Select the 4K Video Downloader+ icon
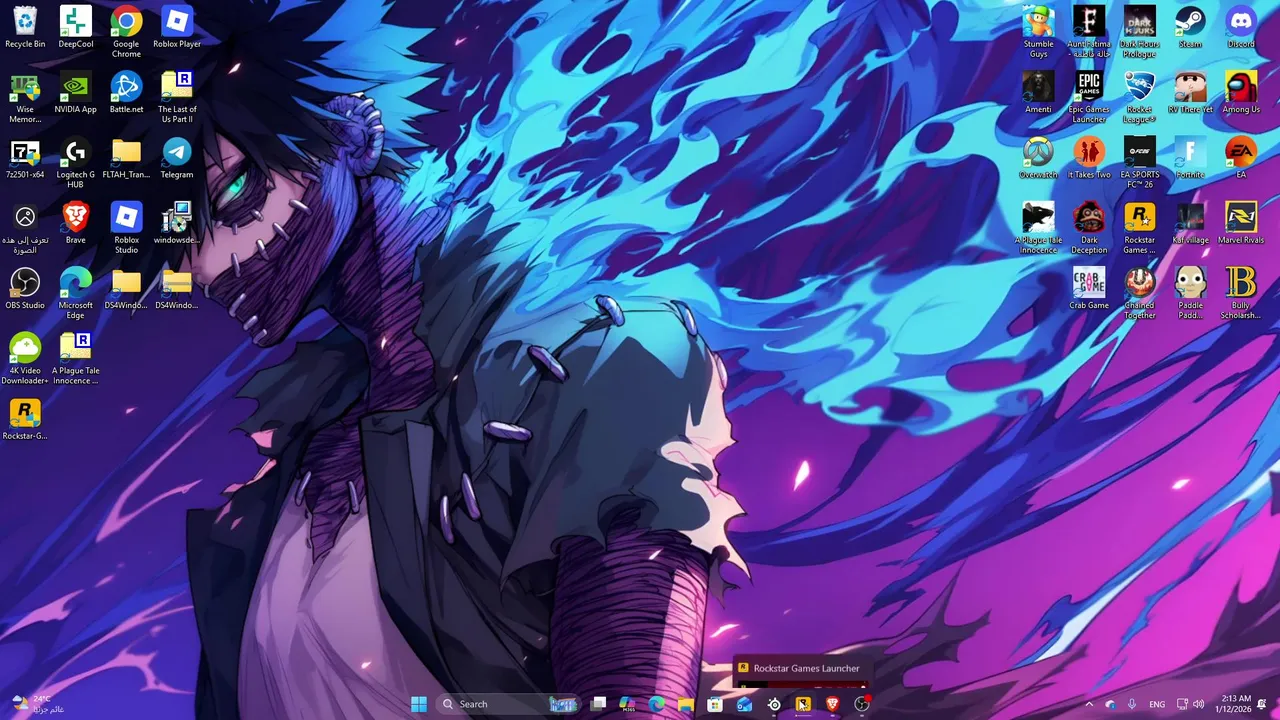1280x720 pixels. click(25, 358)
